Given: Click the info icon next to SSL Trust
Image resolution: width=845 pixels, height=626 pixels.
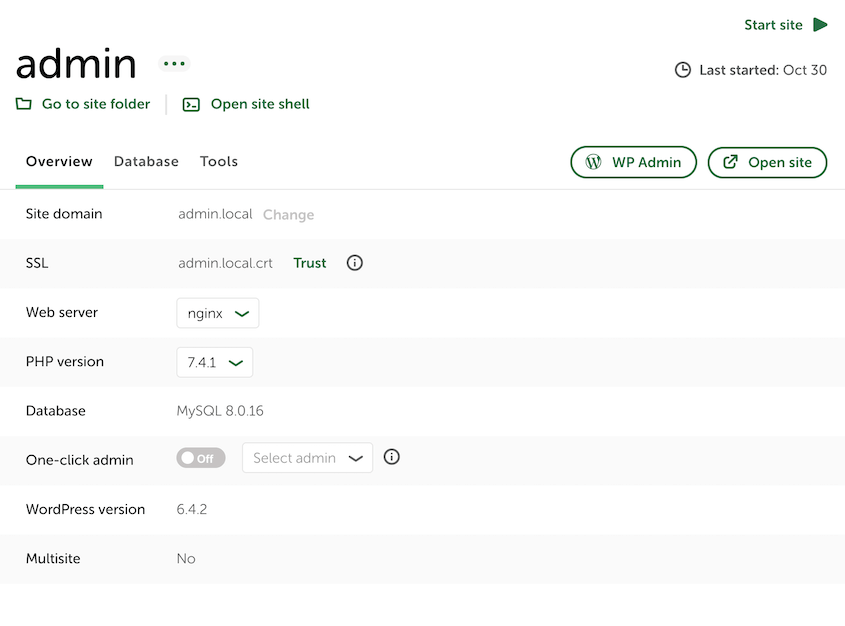Looking at the screenshot, I should click(x=355, y=263).
